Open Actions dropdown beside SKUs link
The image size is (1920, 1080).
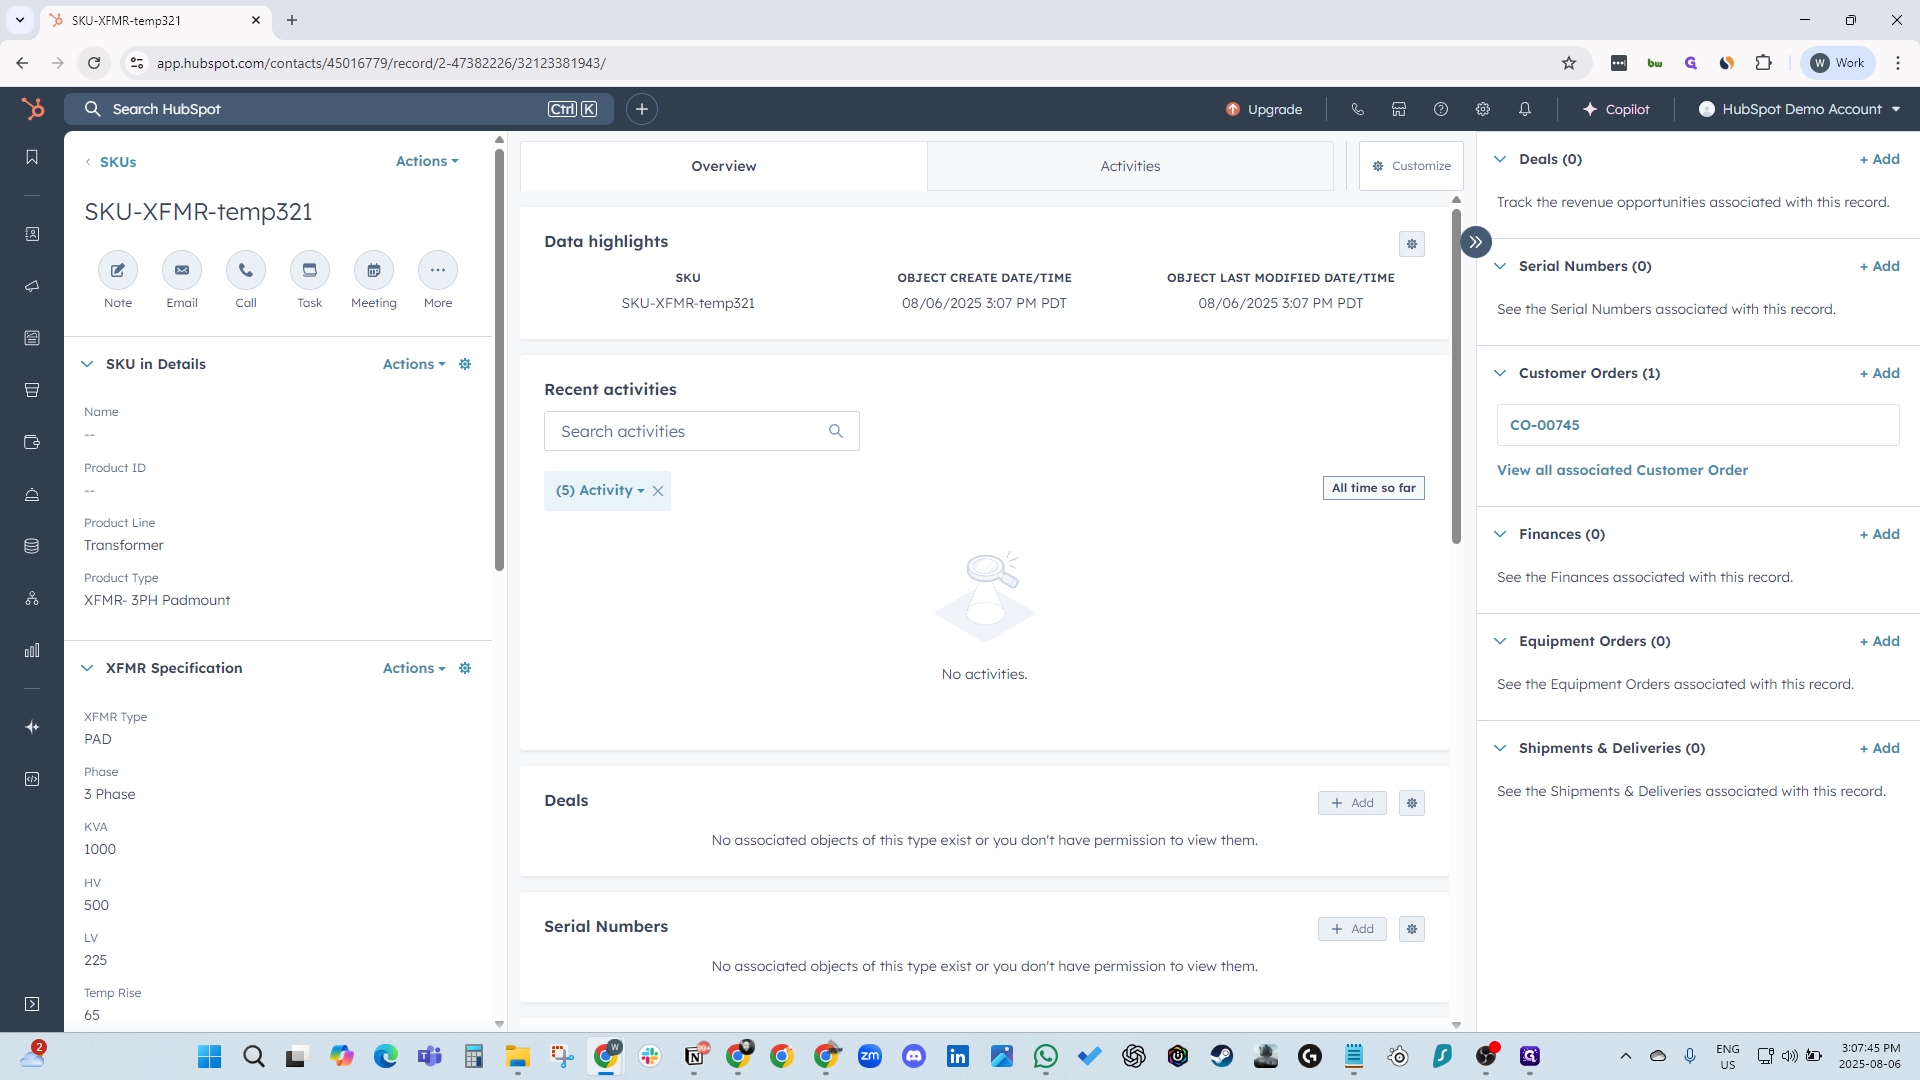tap(427, 161)
